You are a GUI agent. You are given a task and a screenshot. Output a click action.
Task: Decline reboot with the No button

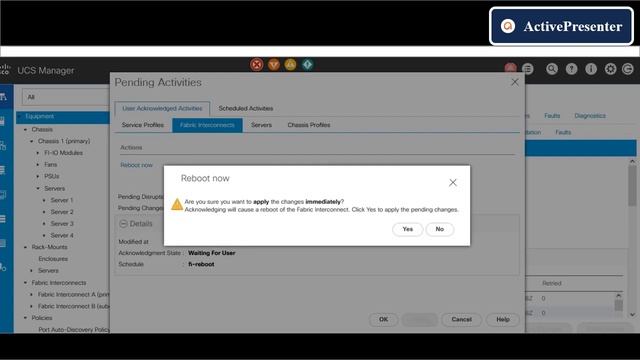tap(440, 229)
